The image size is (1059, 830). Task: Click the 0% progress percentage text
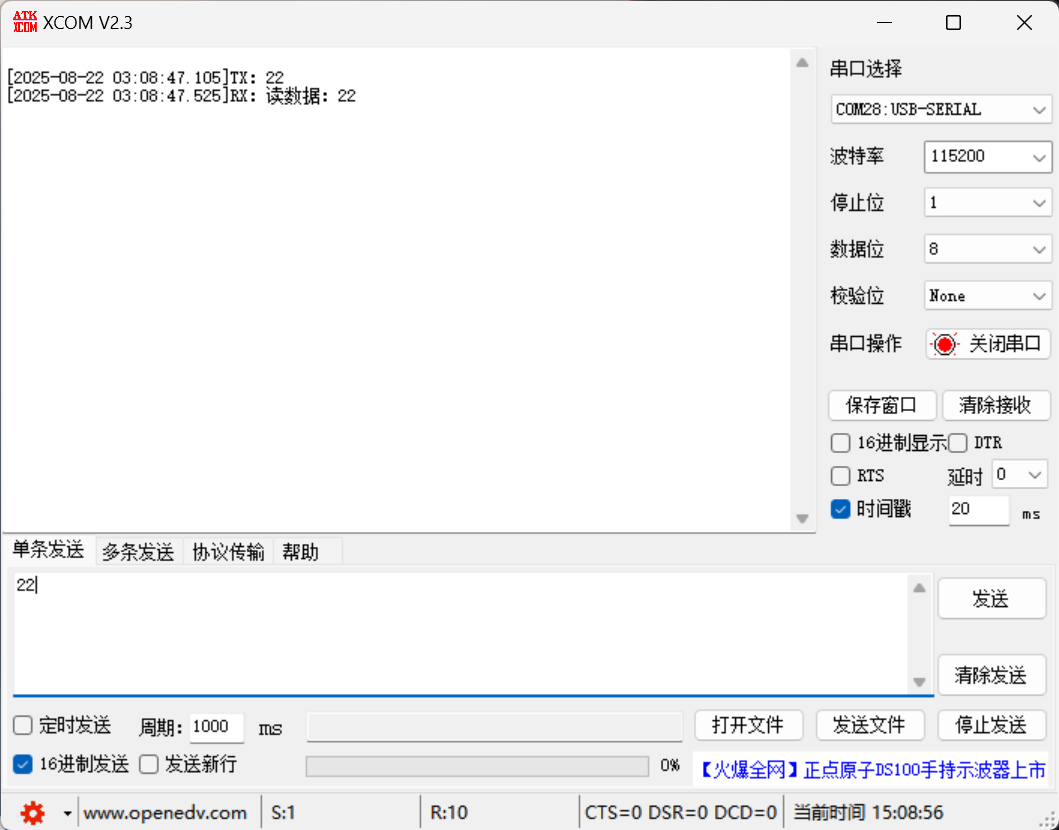pos(670,766)
